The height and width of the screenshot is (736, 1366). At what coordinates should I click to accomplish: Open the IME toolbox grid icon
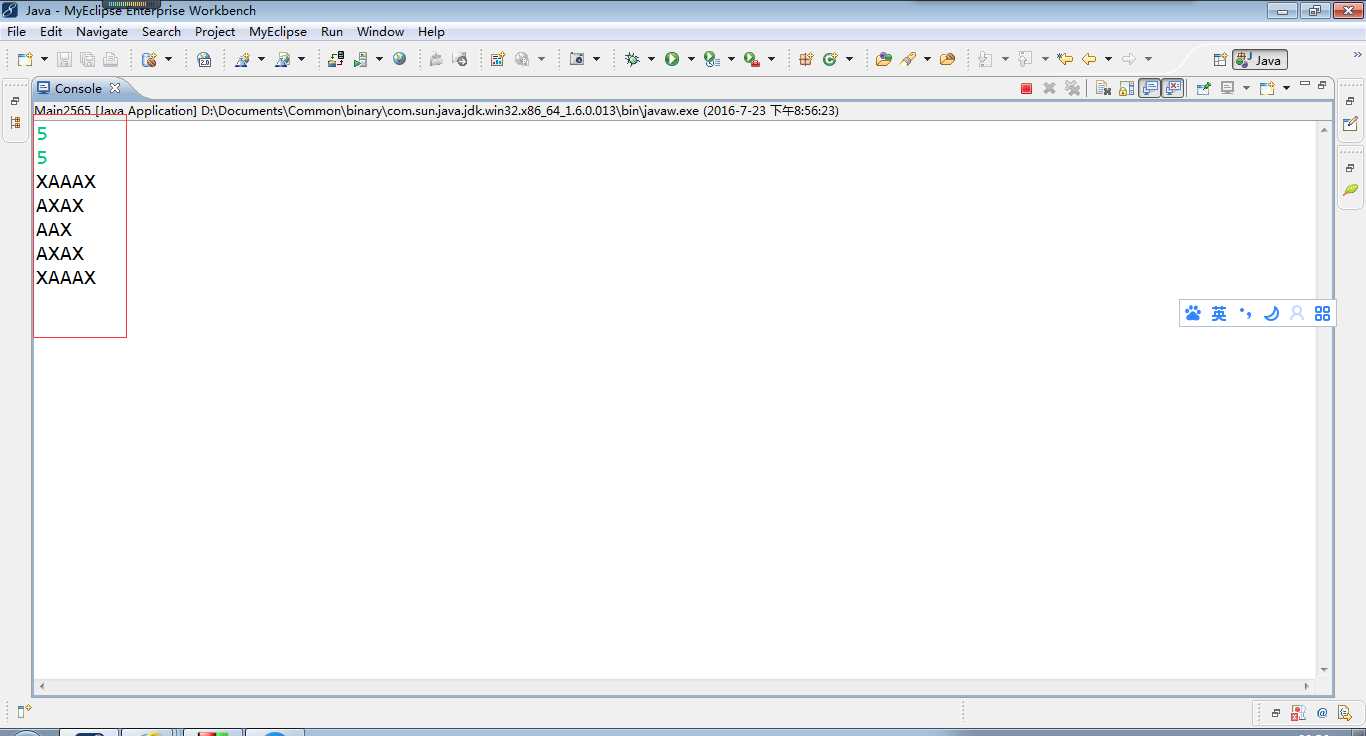(x=1323, y=314)
